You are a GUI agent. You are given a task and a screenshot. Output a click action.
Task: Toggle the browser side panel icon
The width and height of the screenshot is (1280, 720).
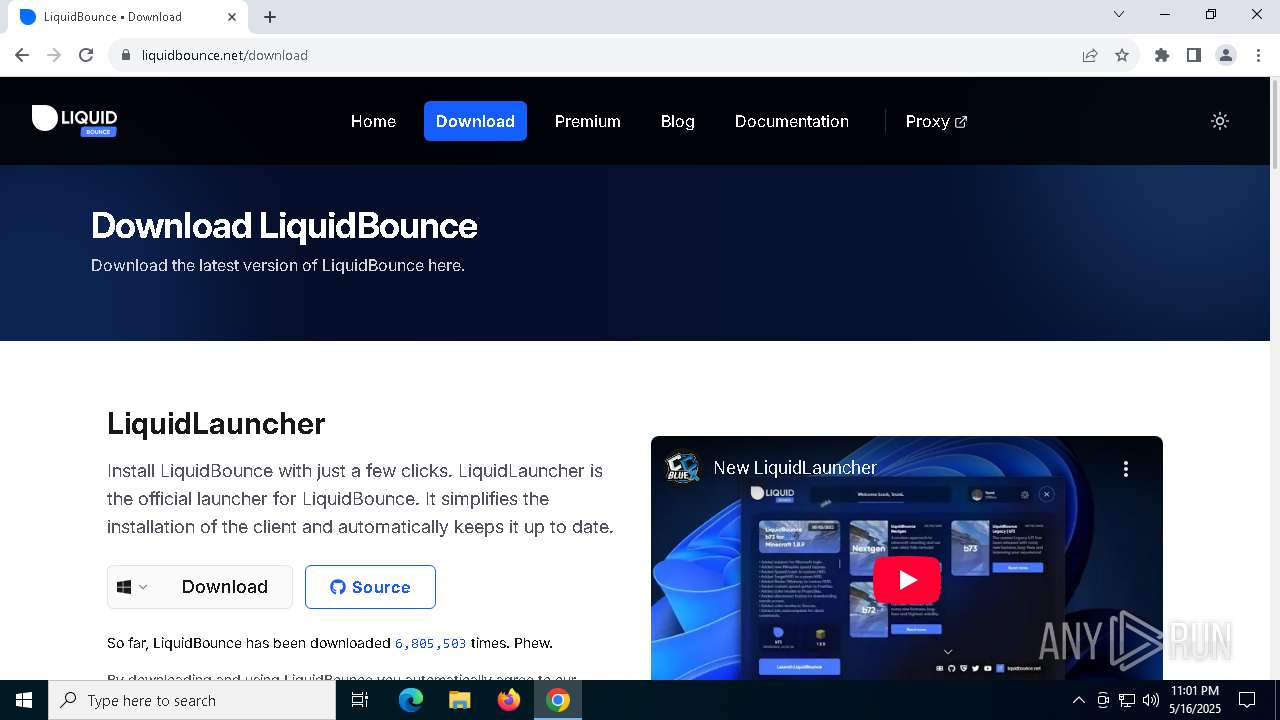click(1194, 55)
